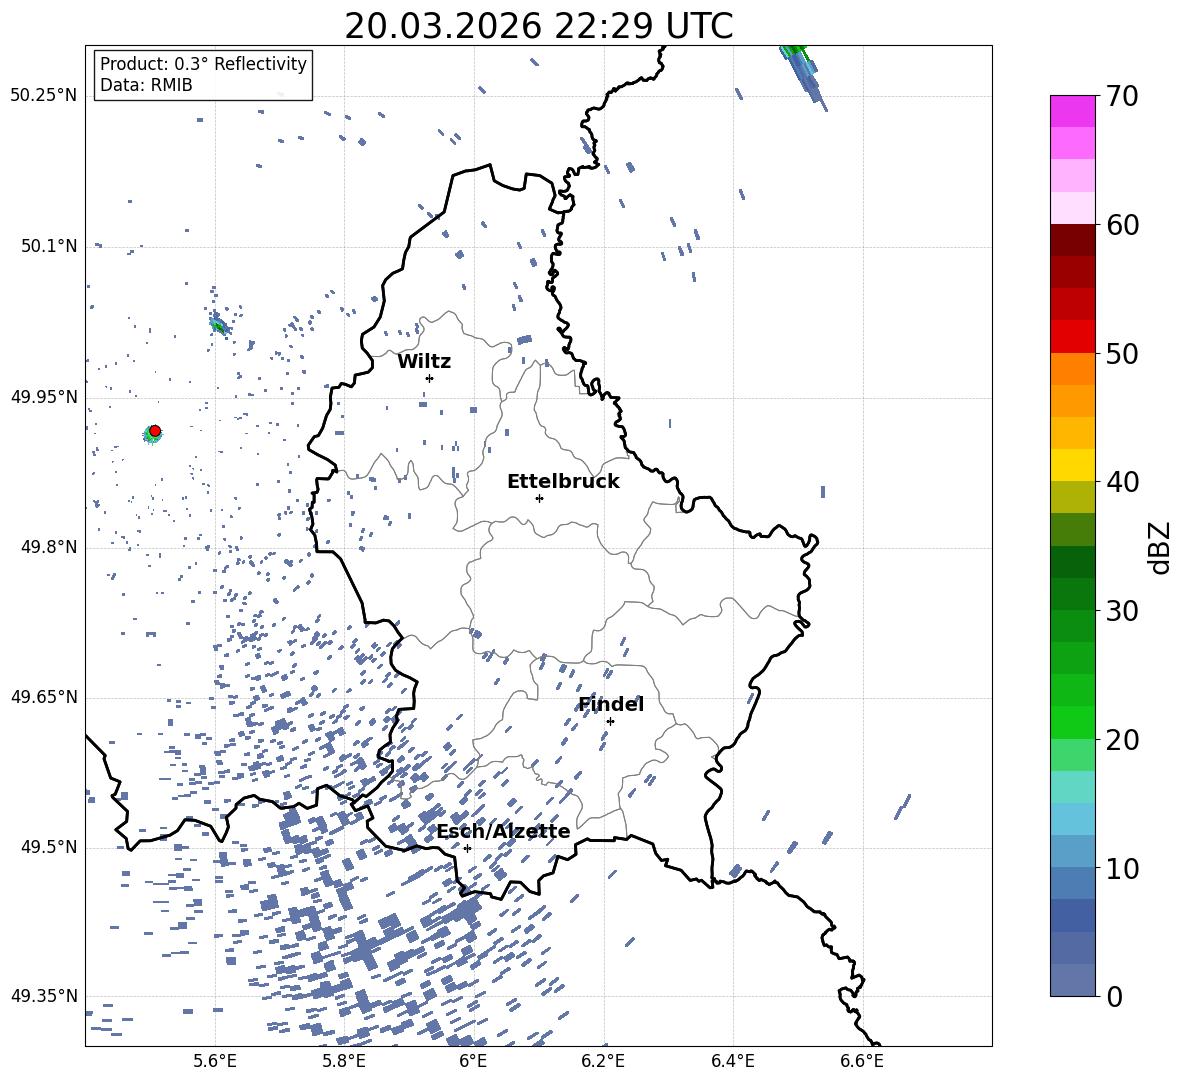Click the 20 dBZ colorbar label
The image size is (1184, 1081).
pos(1122,740)
